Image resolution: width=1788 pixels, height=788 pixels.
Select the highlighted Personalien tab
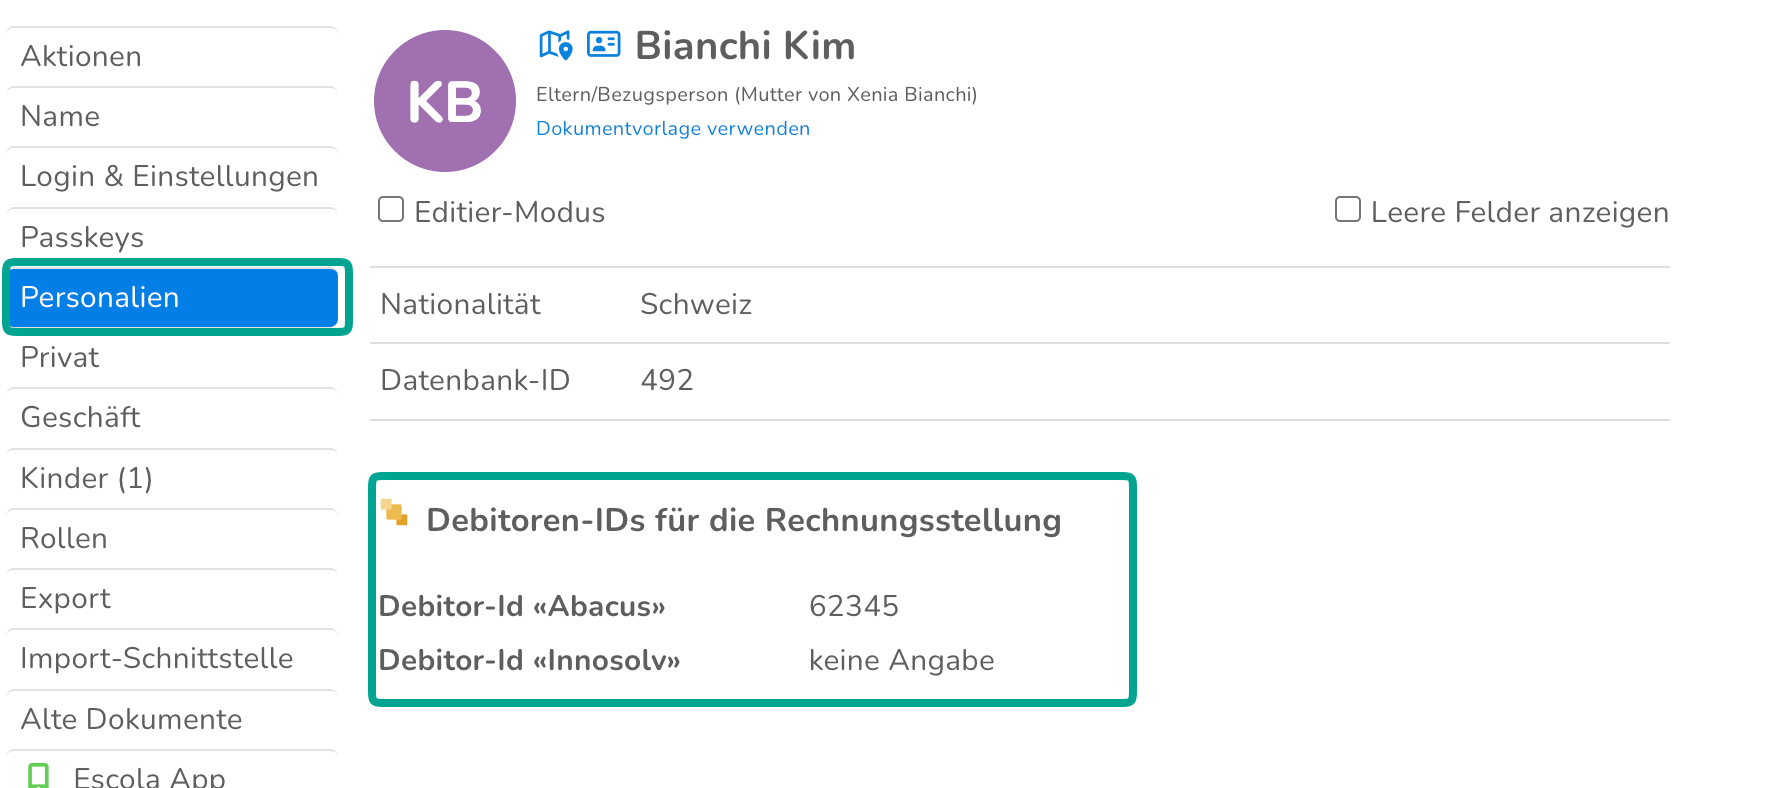click(174, 297)
